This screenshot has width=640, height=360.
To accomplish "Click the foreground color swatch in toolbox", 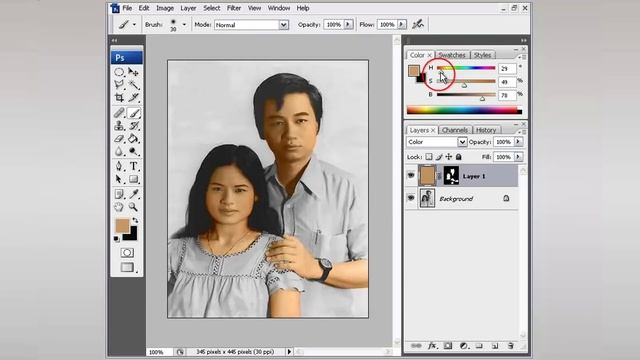I will click(x=122, y=226).
